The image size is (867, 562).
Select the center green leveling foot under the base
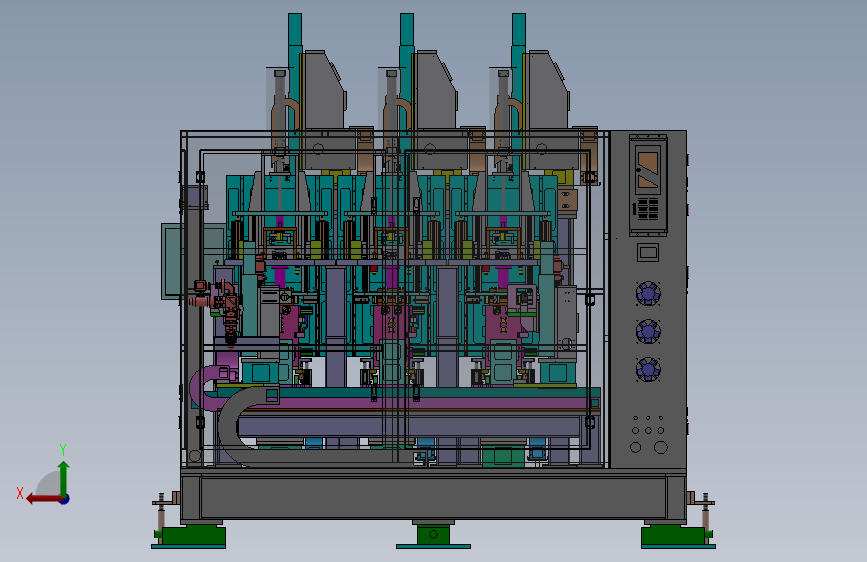click(434, 535)
